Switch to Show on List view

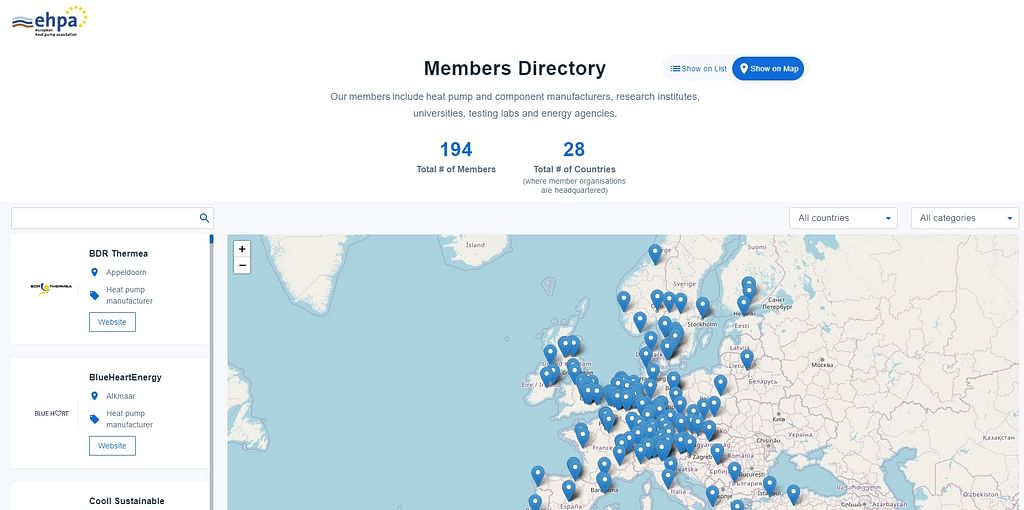click(x=698, y=69)
